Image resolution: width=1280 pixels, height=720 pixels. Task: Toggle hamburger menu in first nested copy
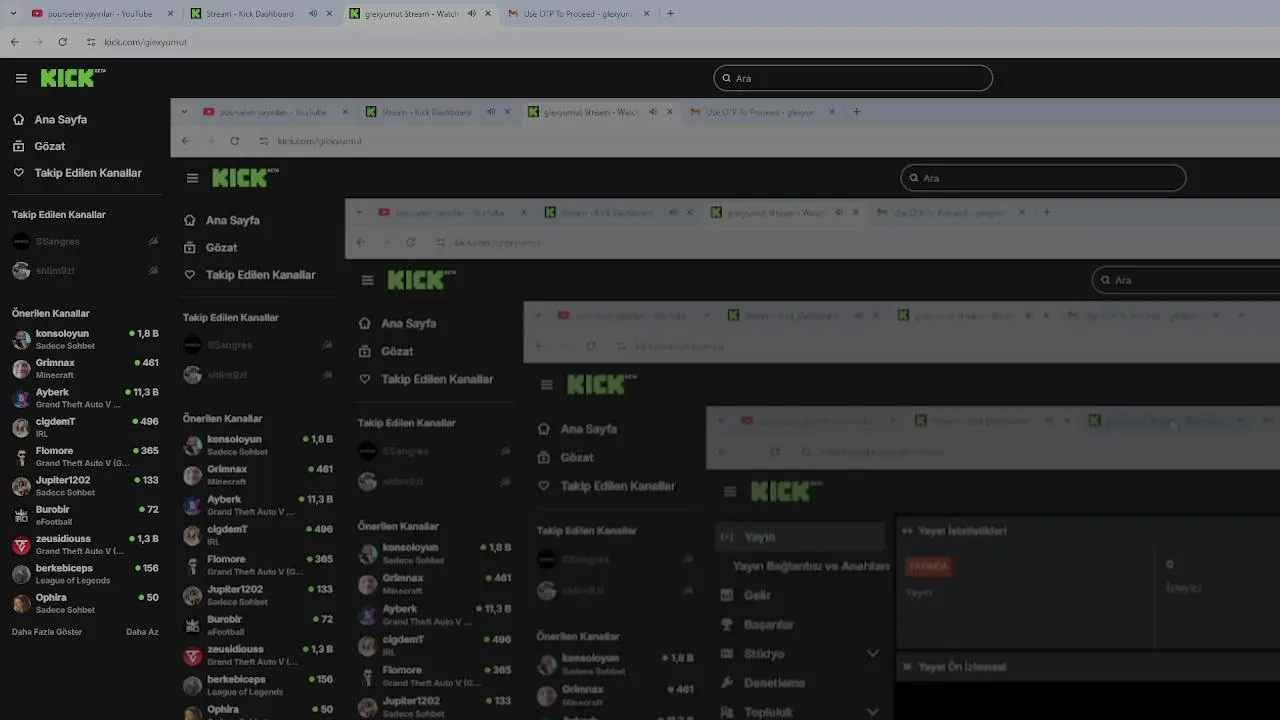point(192,178)
